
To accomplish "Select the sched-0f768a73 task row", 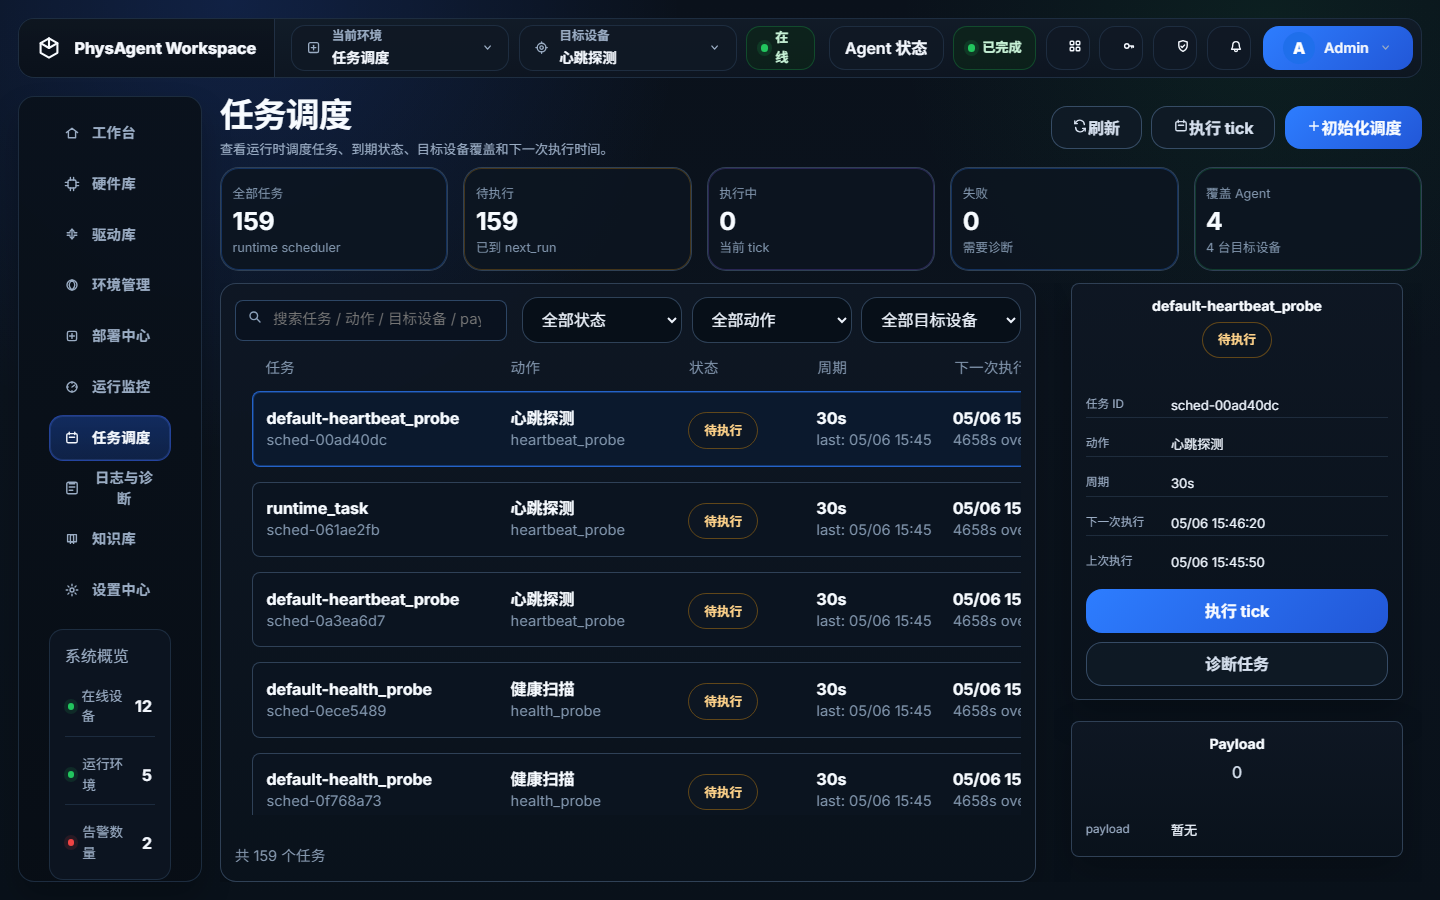I will pos(637,785).
